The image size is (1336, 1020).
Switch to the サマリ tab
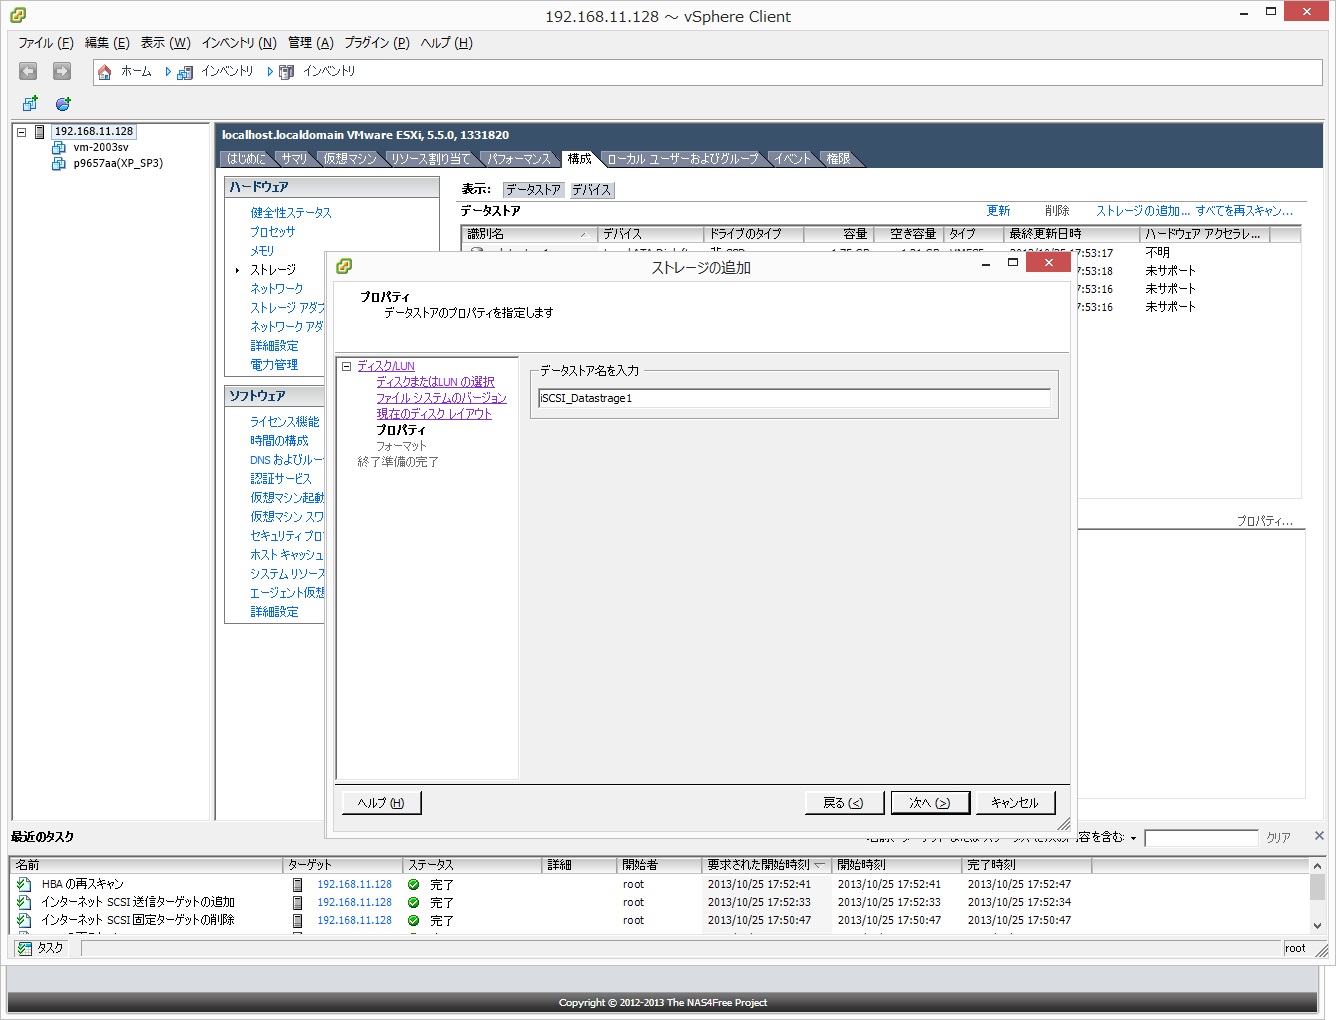coord(294,159)
